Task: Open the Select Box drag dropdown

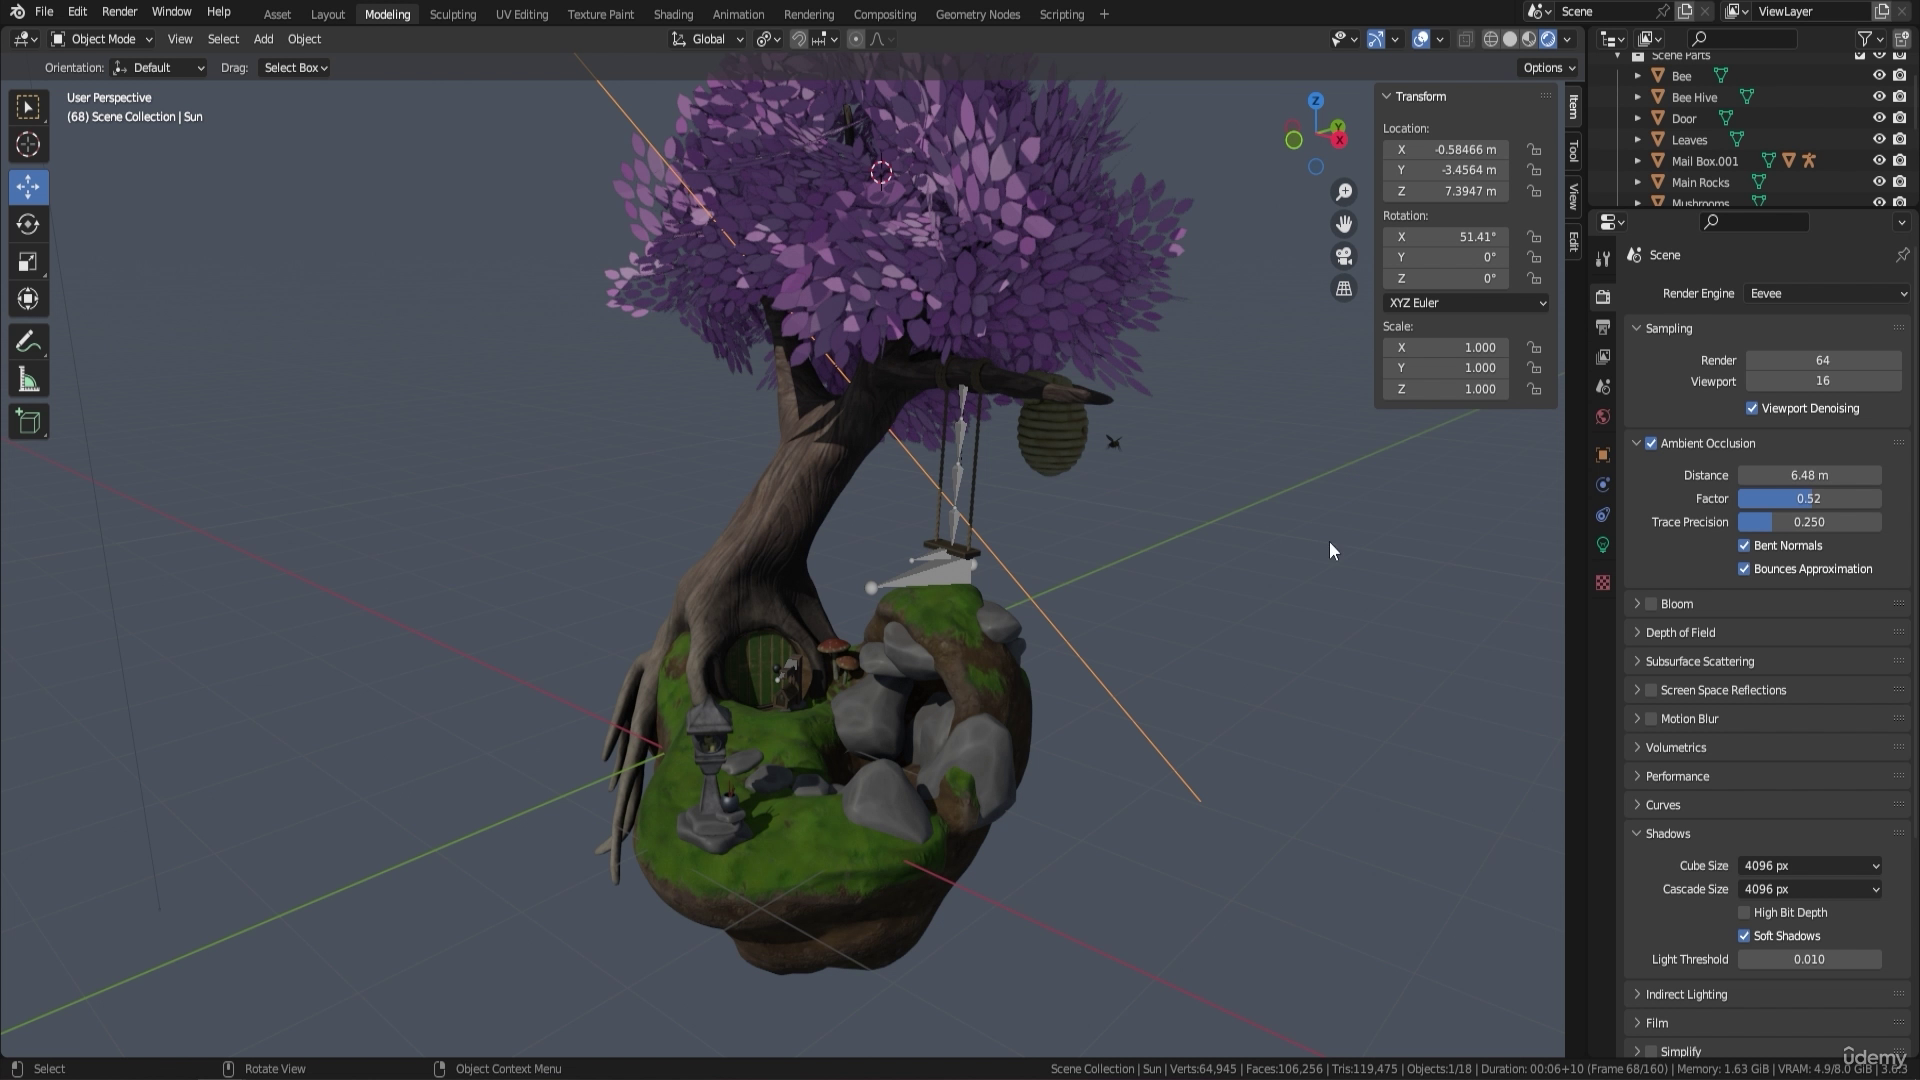Action: pyautogui.click(x=294, y=68)
